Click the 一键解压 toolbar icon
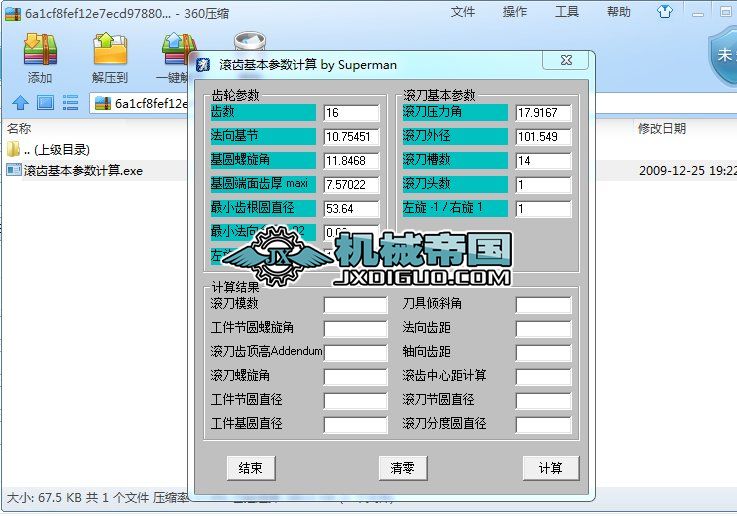 (x=178, y=50)
